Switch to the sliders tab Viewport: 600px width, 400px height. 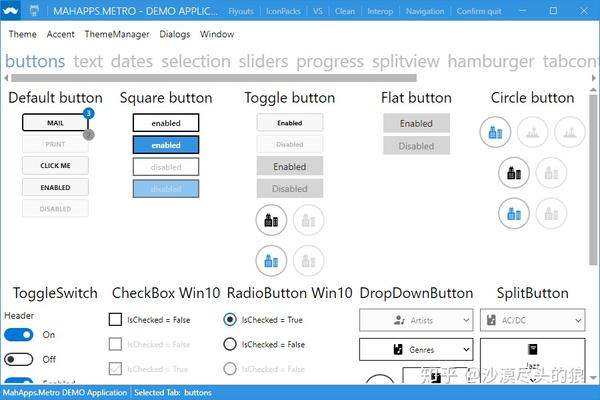[x=263, y=61]
